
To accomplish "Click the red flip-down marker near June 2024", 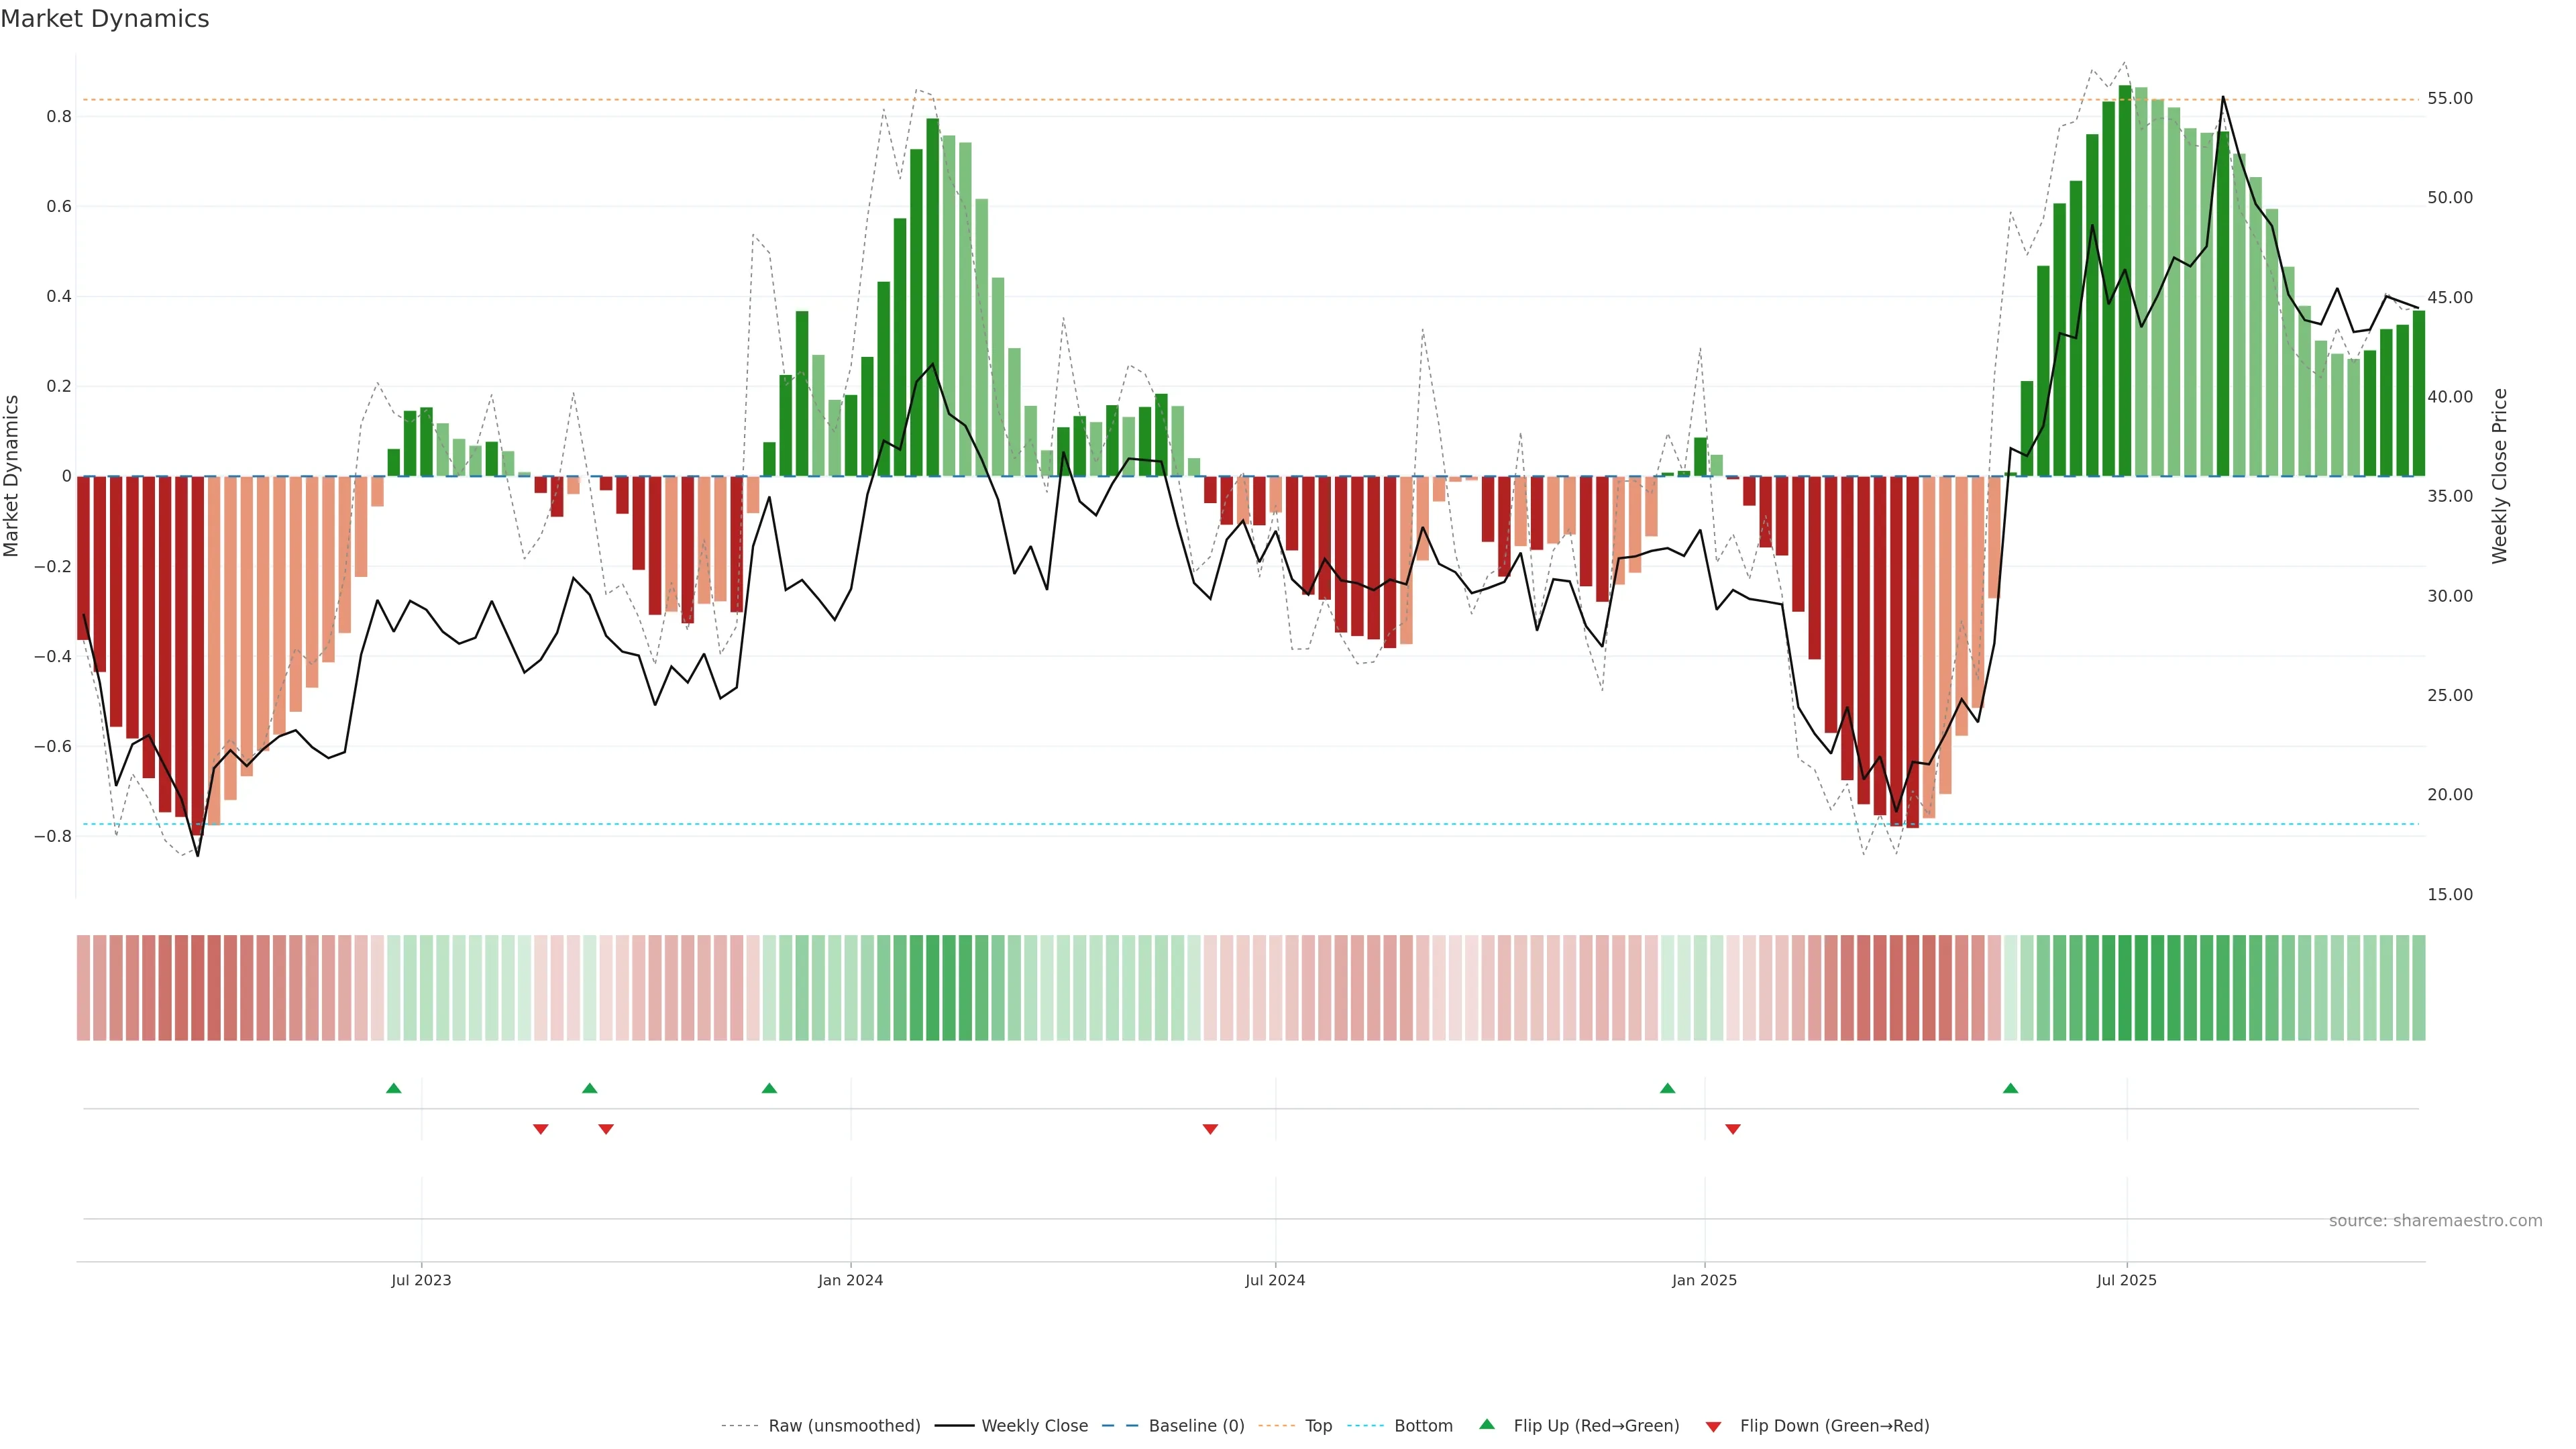I will point(1210,1129).
